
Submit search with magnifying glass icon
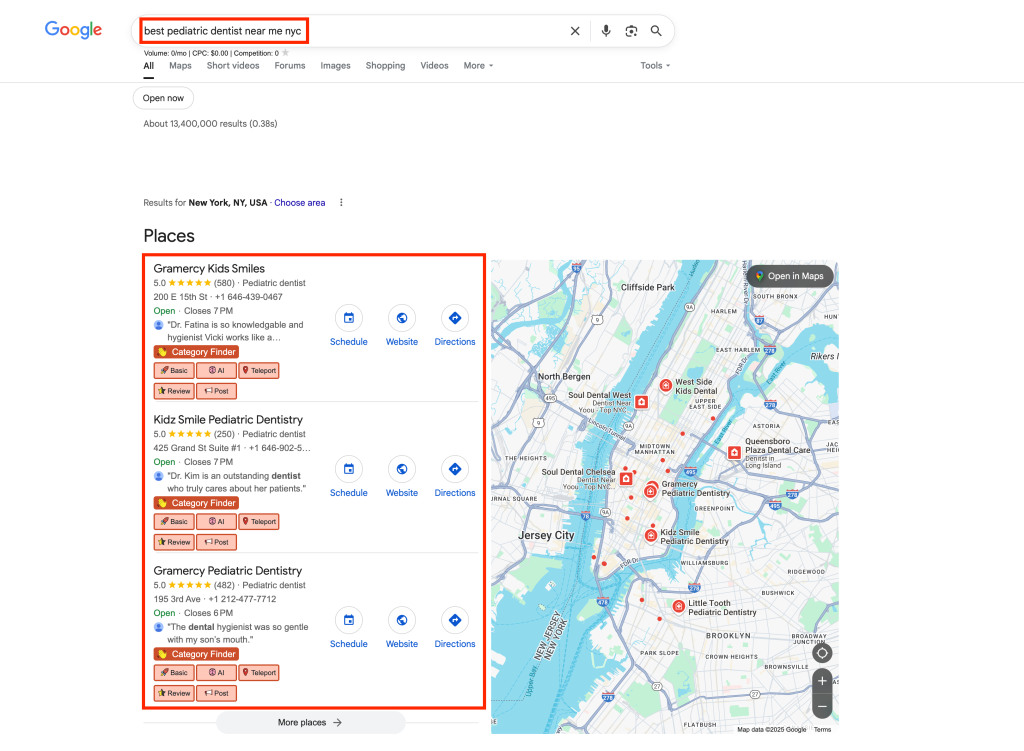(x=656, y=31)
